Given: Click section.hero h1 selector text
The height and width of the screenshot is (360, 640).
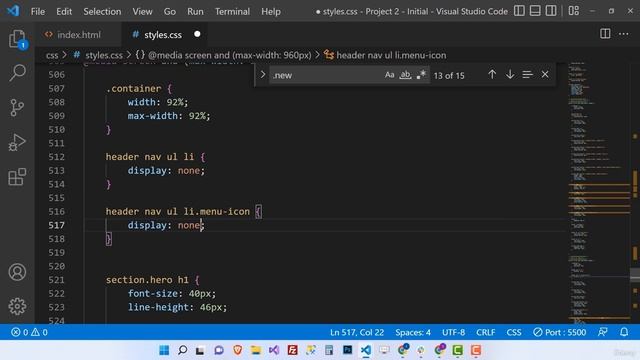Looking at the screenshot, I should point(147,280).
